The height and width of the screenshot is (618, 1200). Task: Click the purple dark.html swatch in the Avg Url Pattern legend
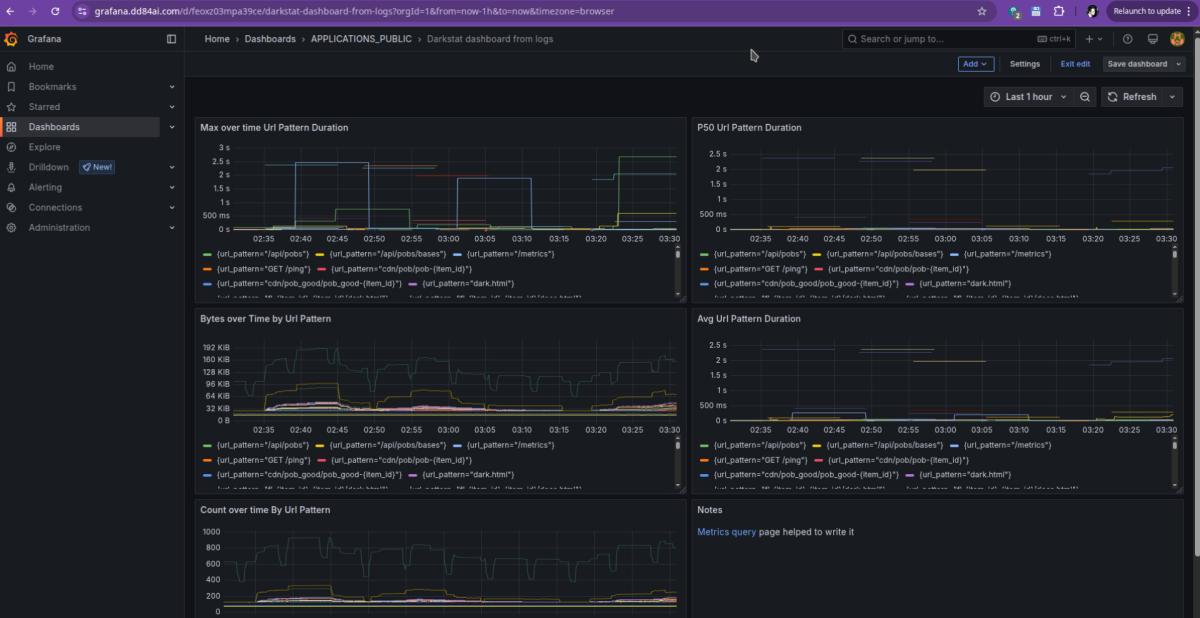(910, 475)
